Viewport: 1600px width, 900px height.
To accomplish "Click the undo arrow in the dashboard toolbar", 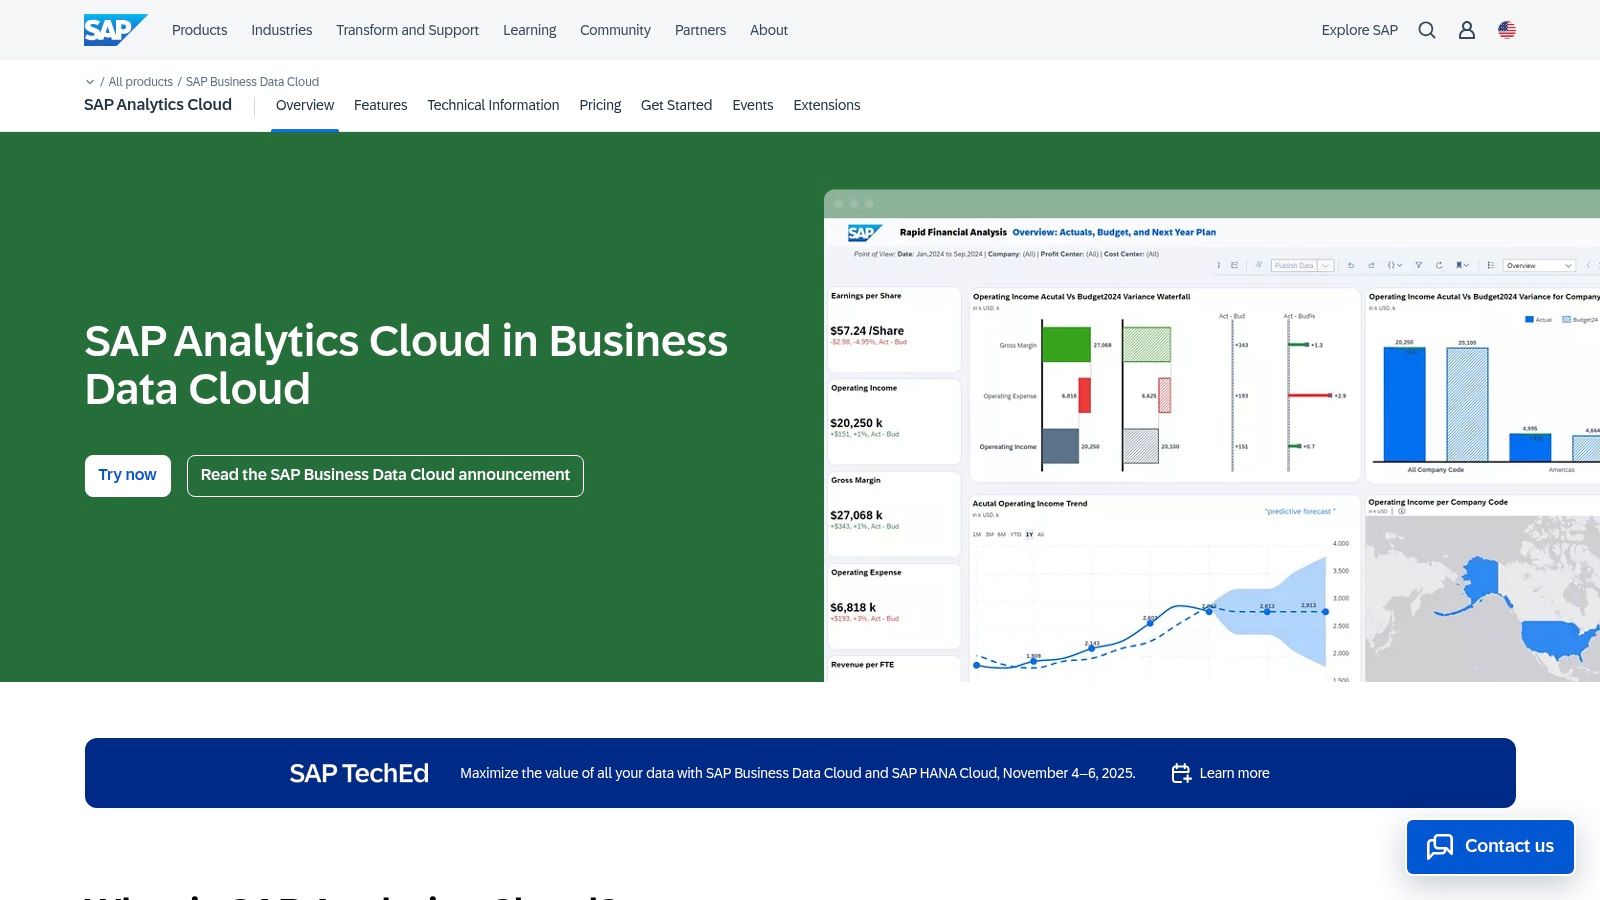I will tap(1350, 265).
